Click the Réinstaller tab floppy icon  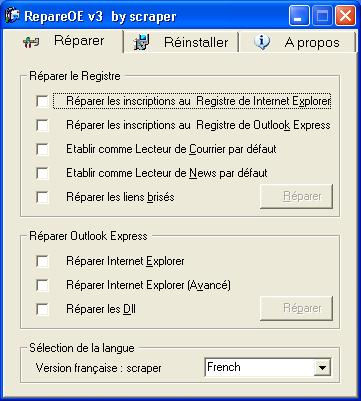click(141, 42)
